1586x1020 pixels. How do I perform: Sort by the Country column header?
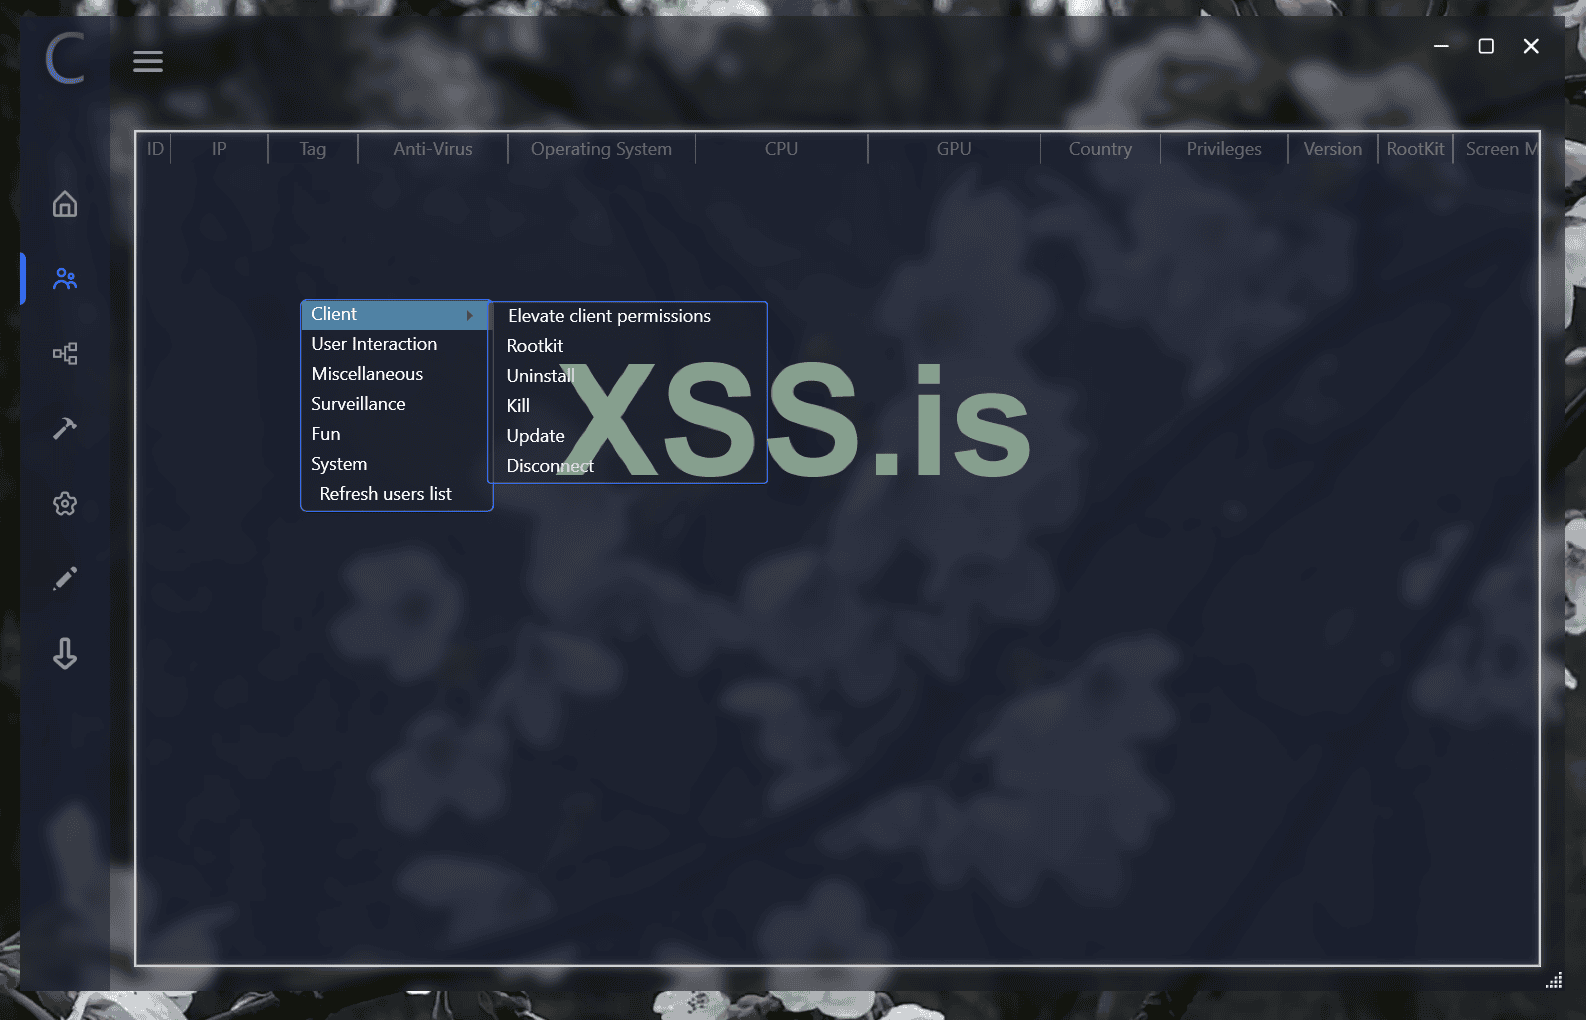pyautogui.click(x=1100, y=149)
